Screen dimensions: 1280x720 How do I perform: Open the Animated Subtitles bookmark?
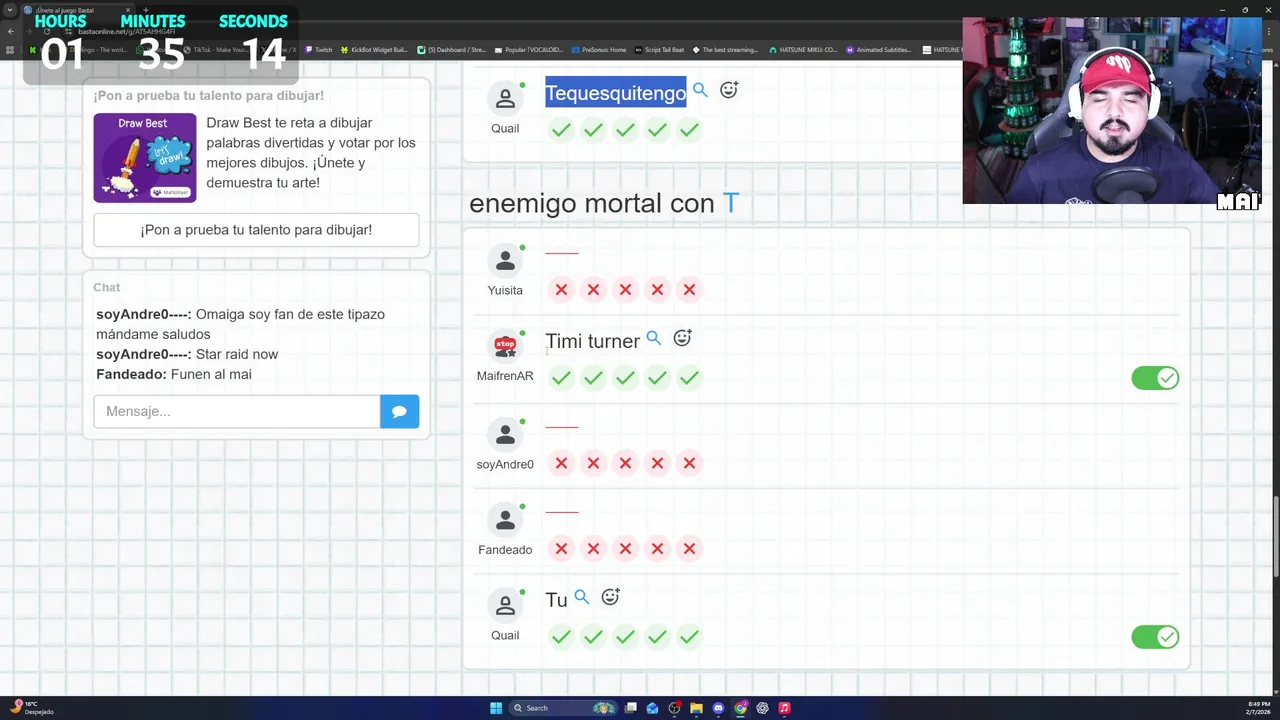click(x=879, y=49)
